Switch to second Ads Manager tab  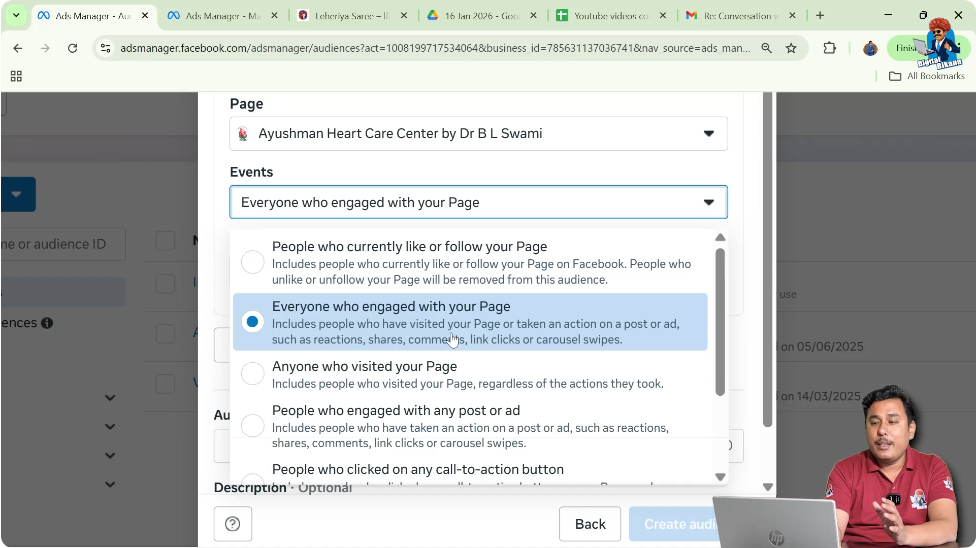pyautogui.click(x=223, y=16)
